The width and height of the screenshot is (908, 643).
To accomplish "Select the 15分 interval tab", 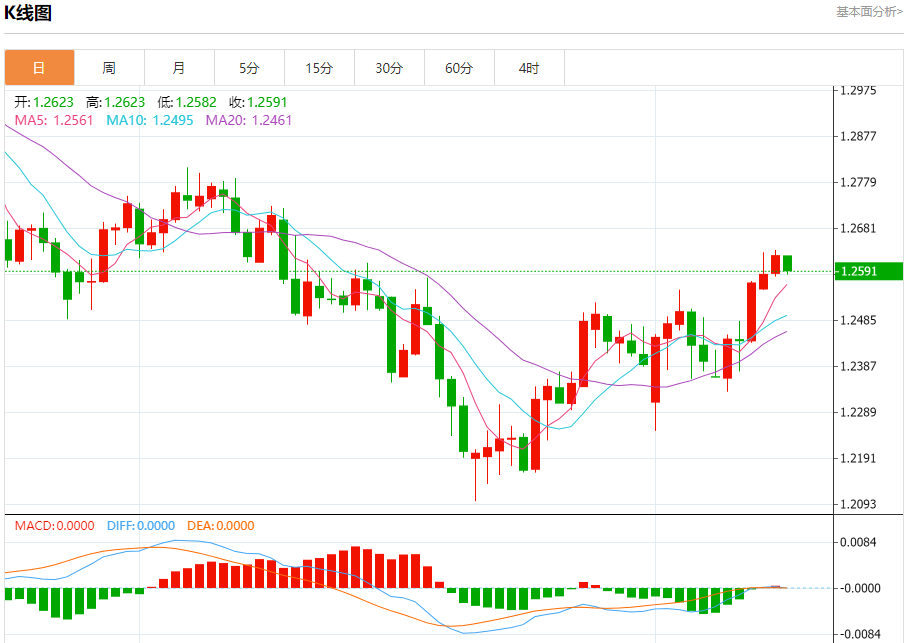I will coord(319,68).
